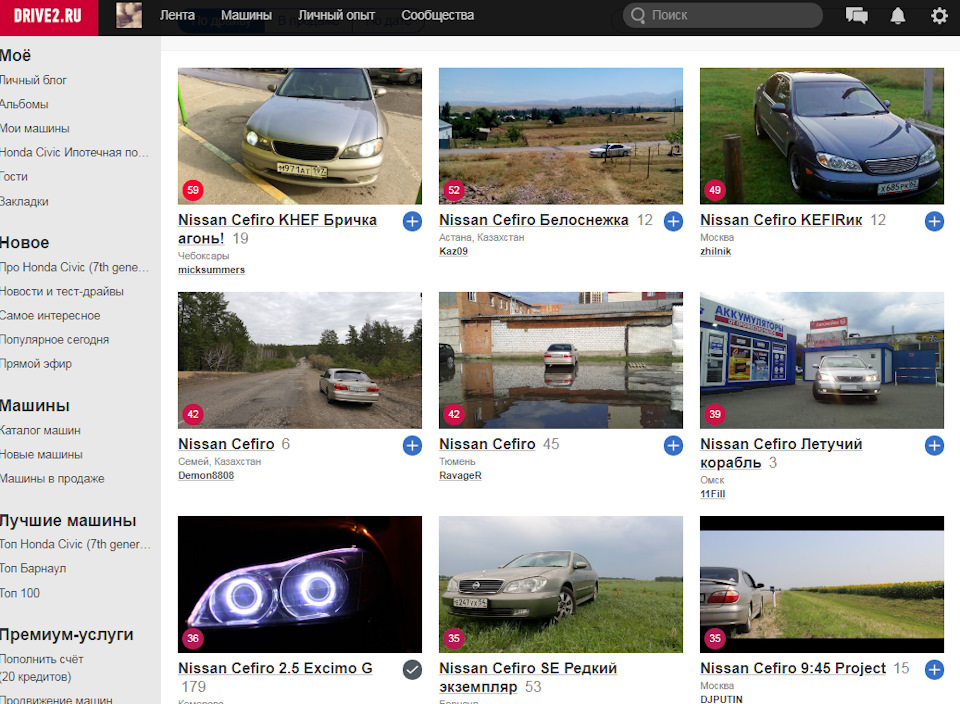This screenshot has height=704, width=960.
Task: Open Новые машины
Action: (x=41, y=455)
